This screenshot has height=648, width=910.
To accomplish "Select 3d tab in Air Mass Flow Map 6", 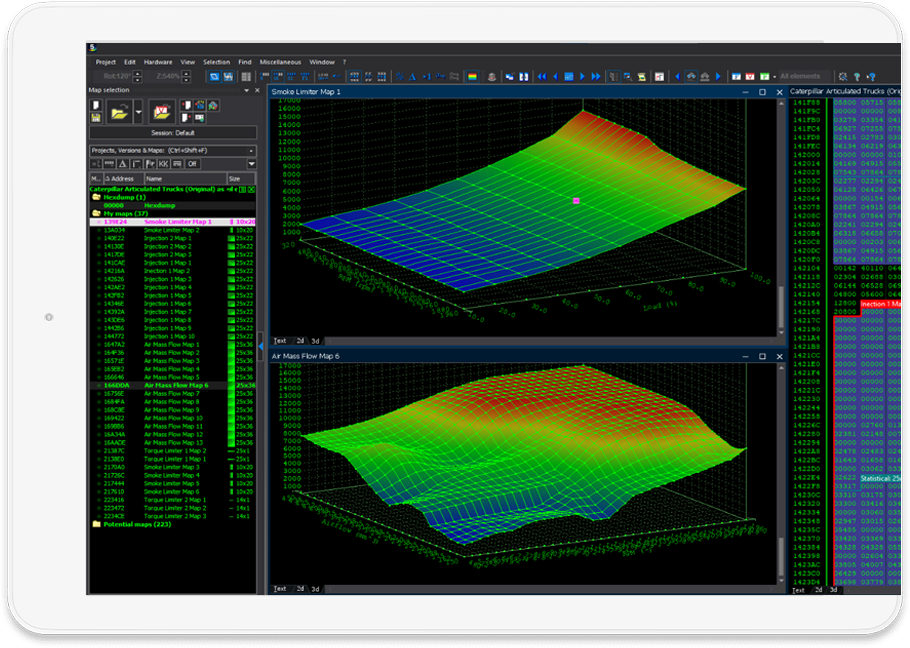I will tap(315, 589).
